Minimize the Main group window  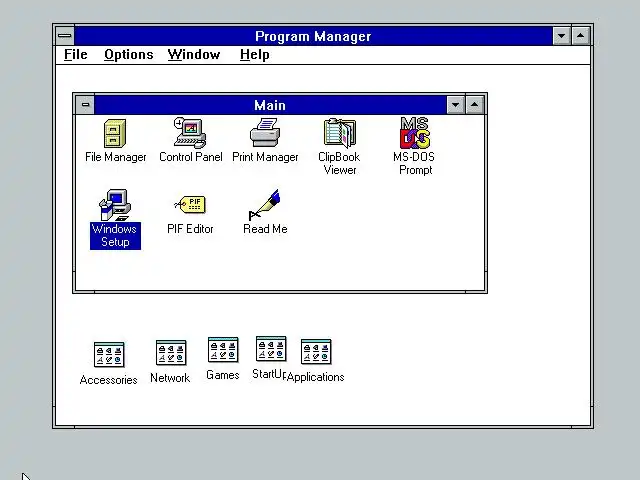[x=456, y=105]
